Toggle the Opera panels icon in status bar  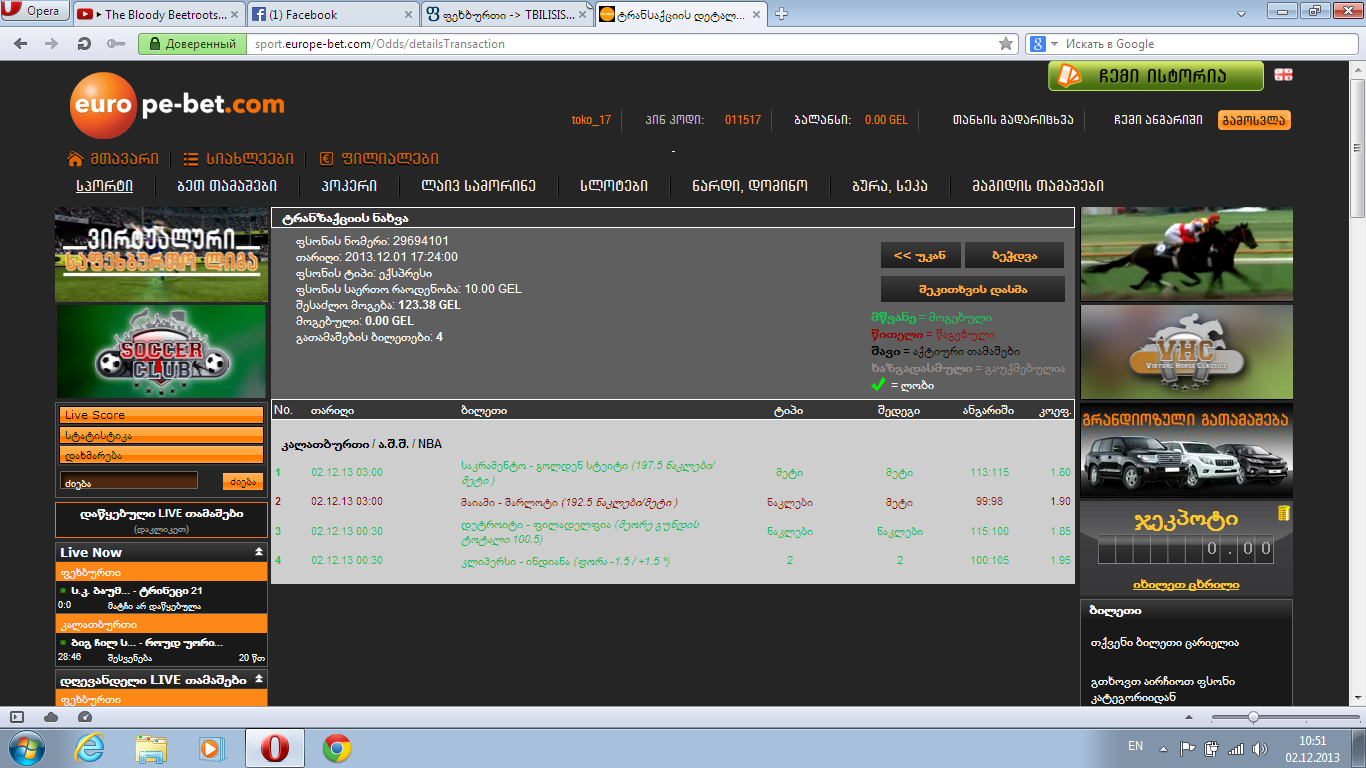click(x=17, y=717)
